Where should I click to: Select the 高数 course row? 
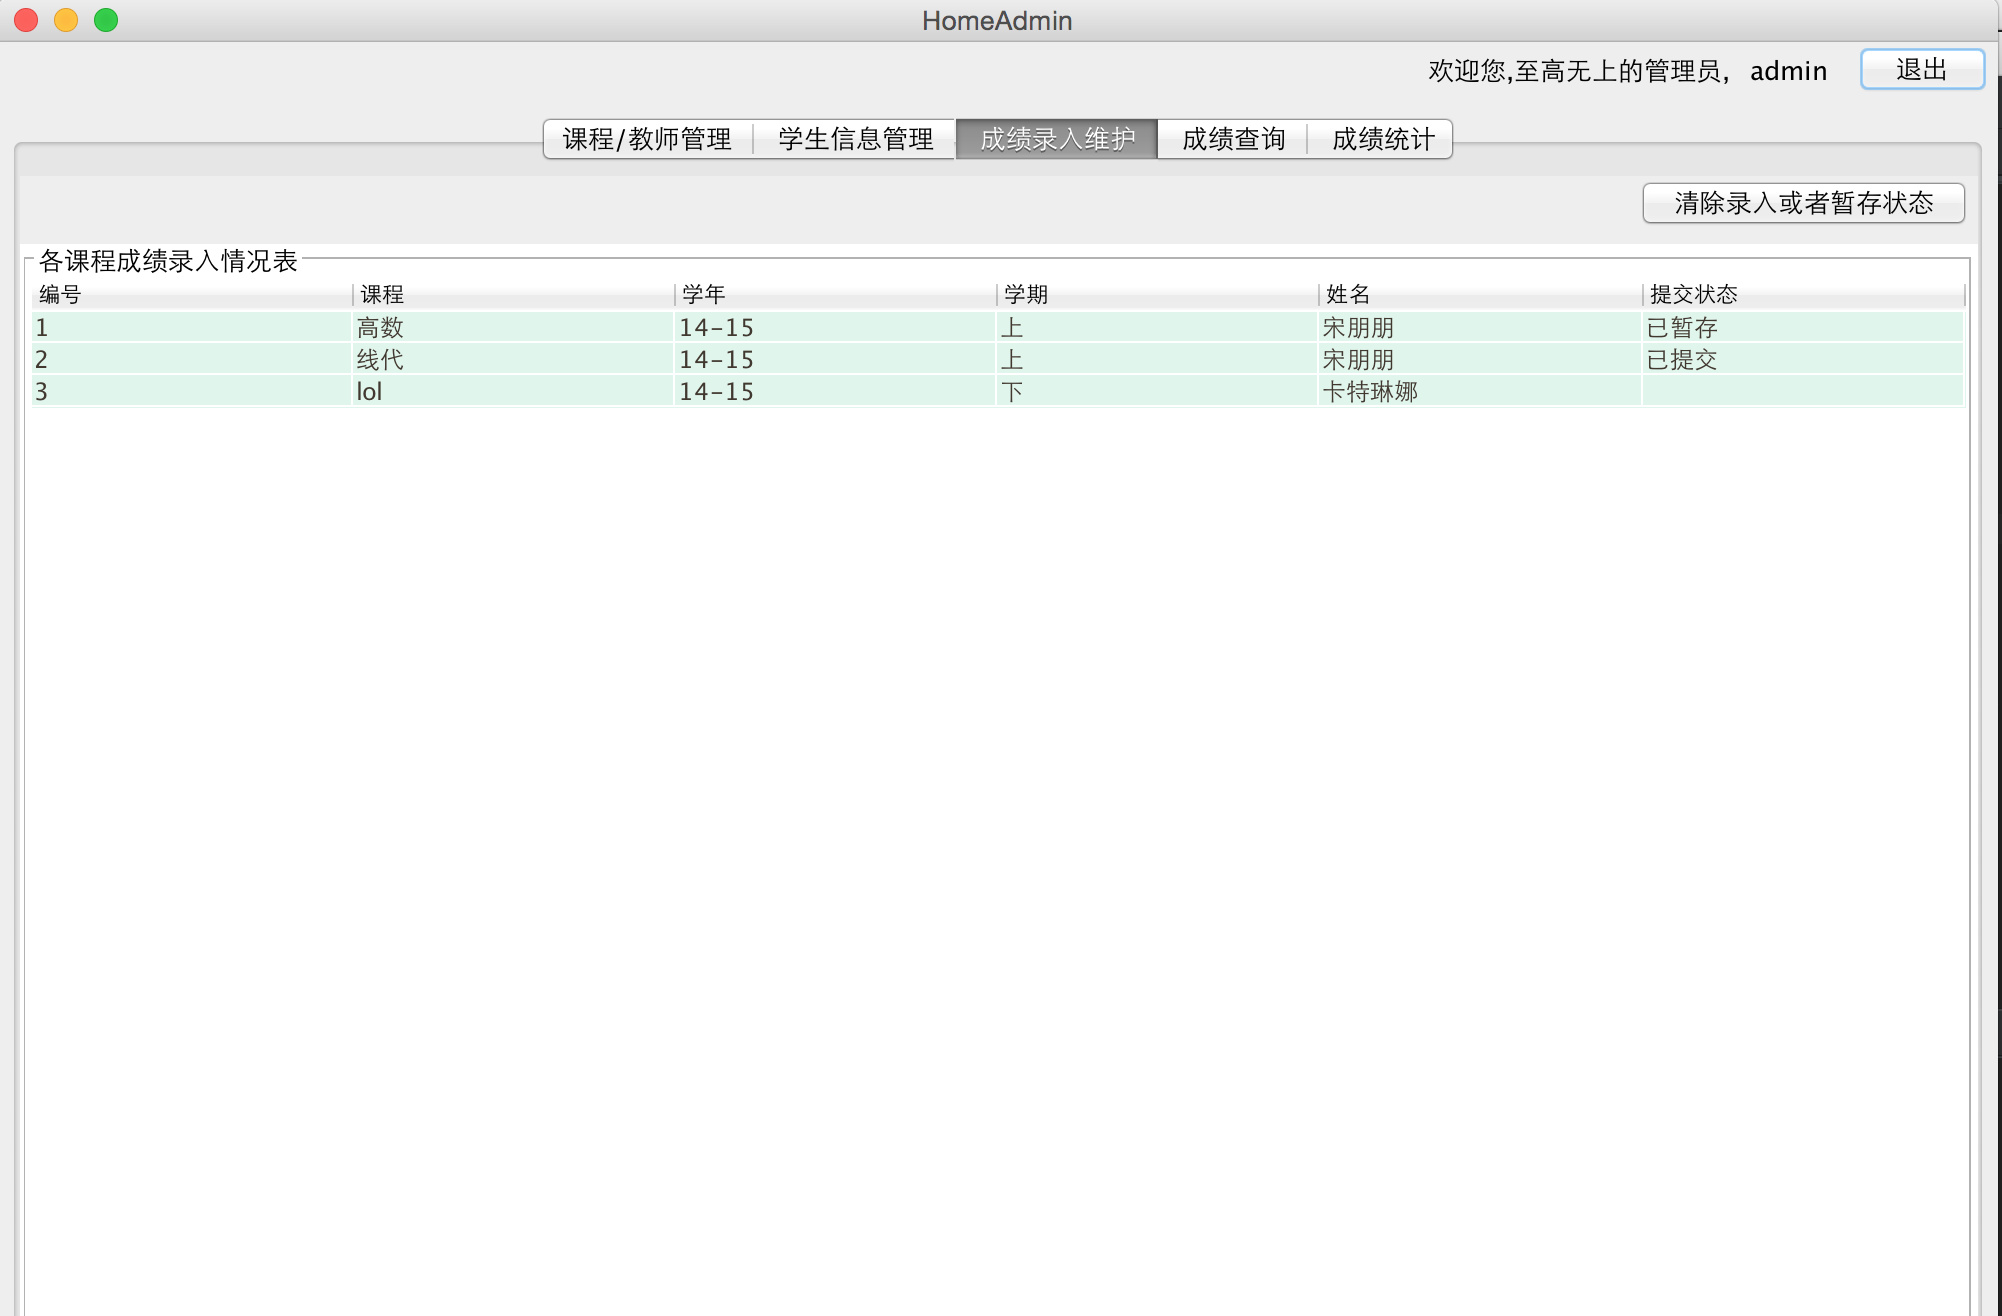[x=380, y=327]
